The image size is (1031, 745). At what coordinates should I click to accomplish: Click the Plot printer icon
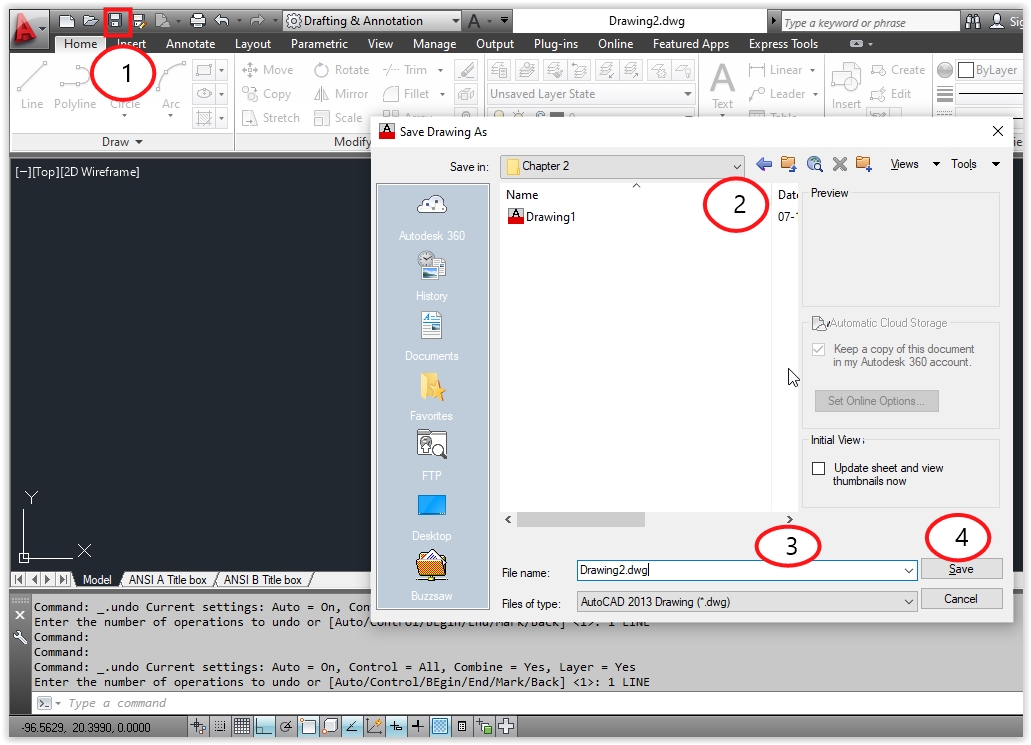(197, 21)
